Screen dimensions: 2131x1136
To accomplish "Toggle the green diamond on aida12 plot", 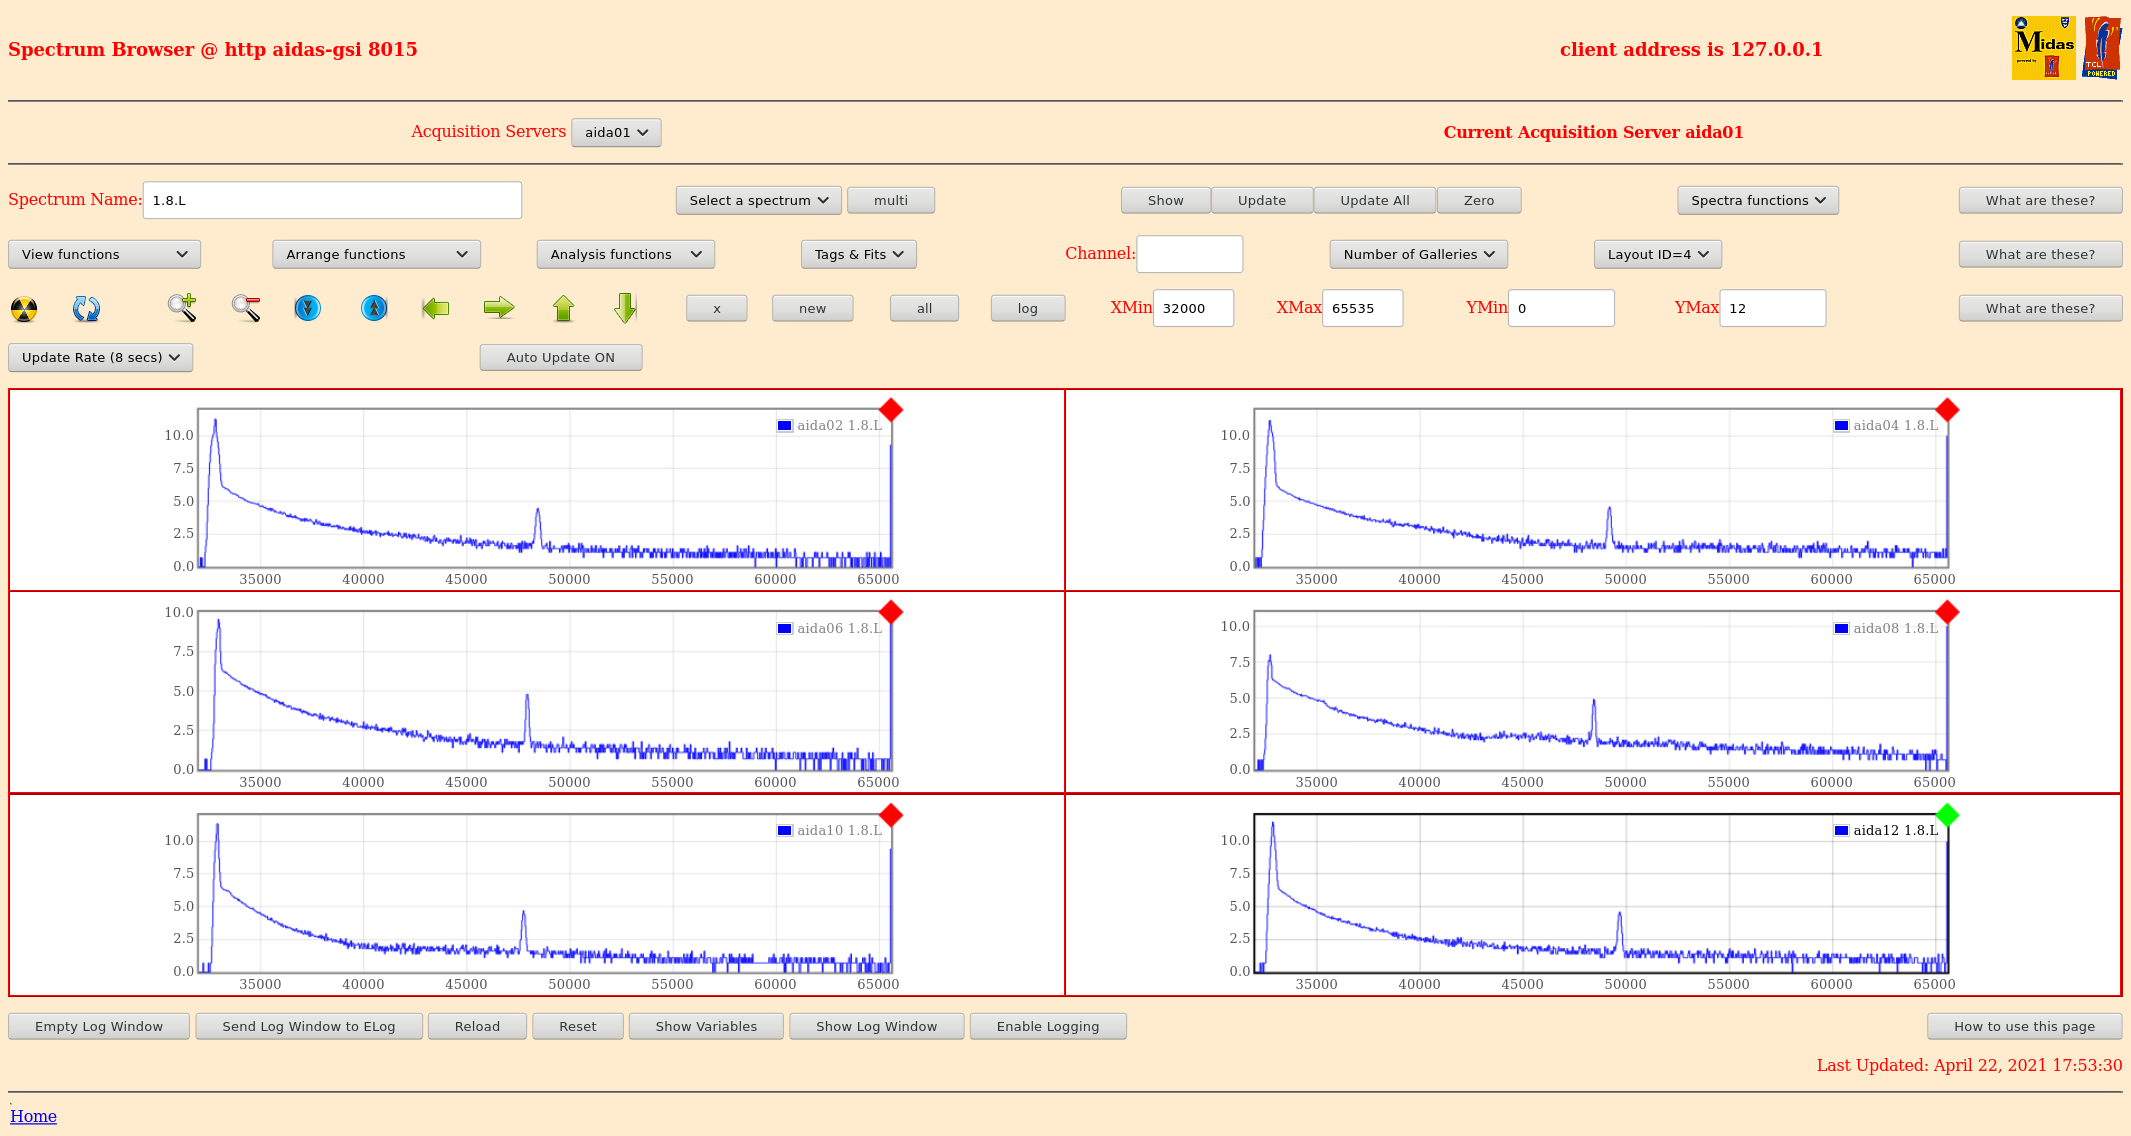I will click(x=1946, y=815).
